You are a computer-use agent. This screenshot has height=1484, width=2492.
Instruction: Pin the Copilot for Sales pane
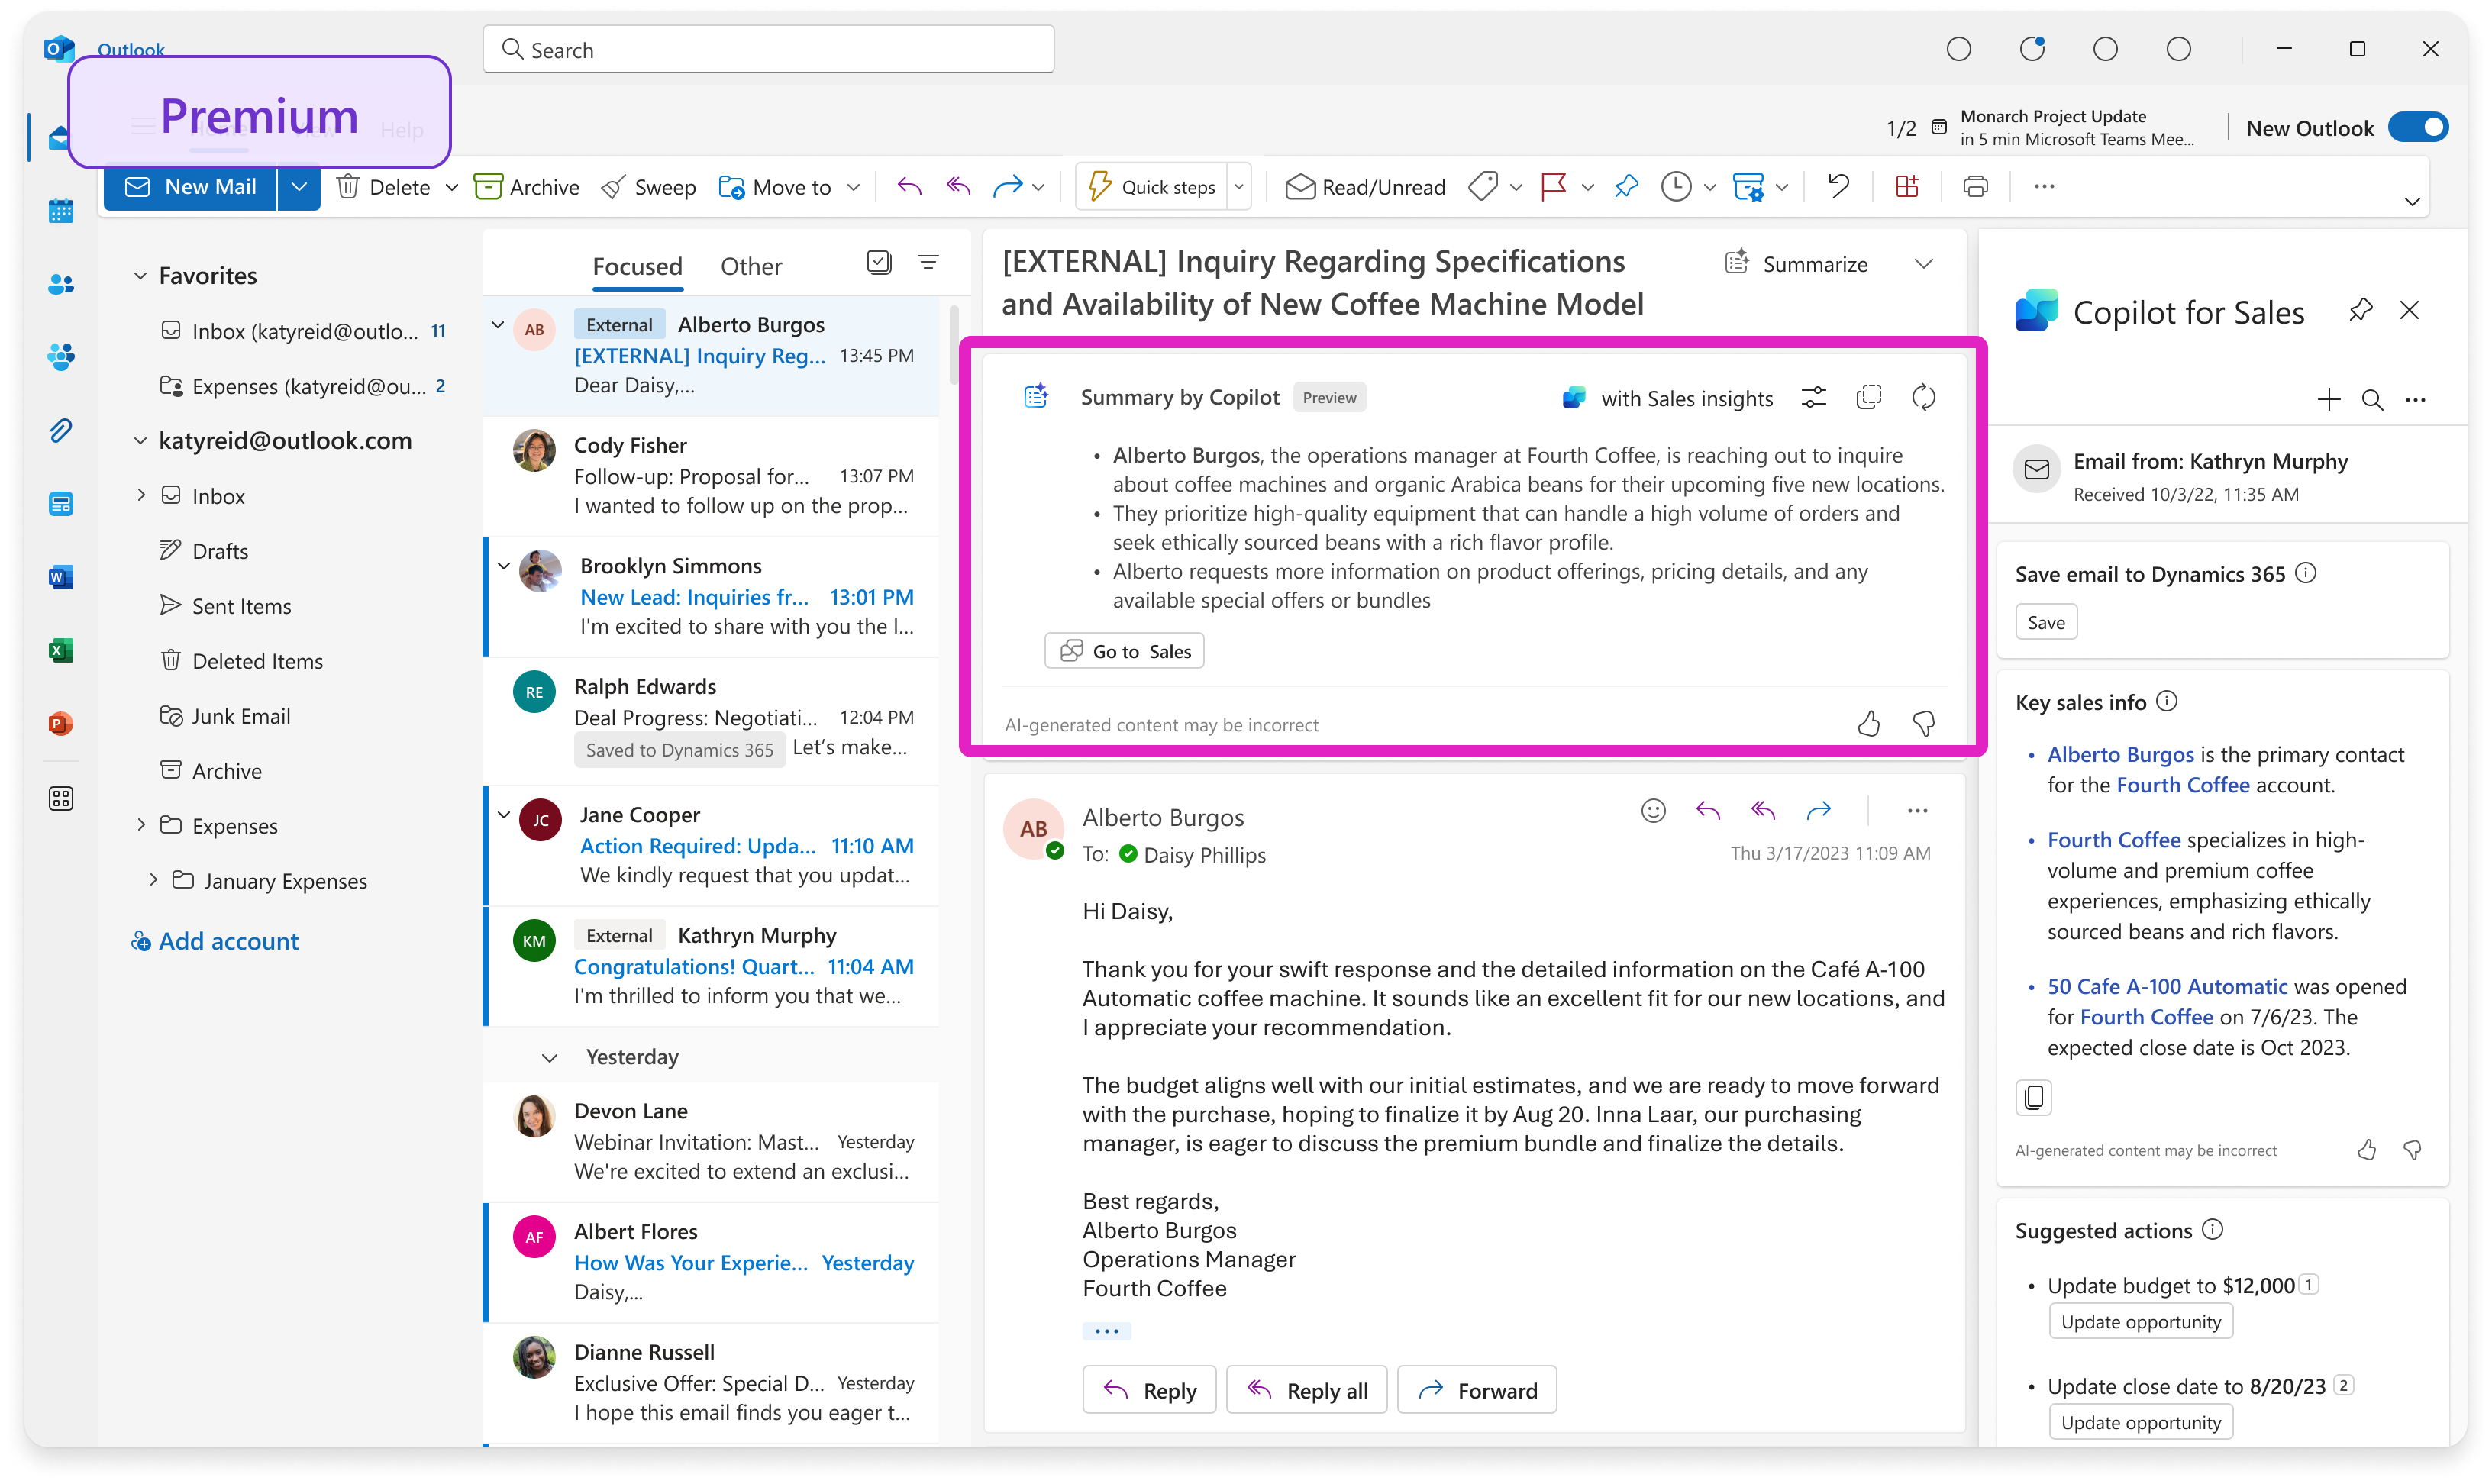coord(2361,310)
